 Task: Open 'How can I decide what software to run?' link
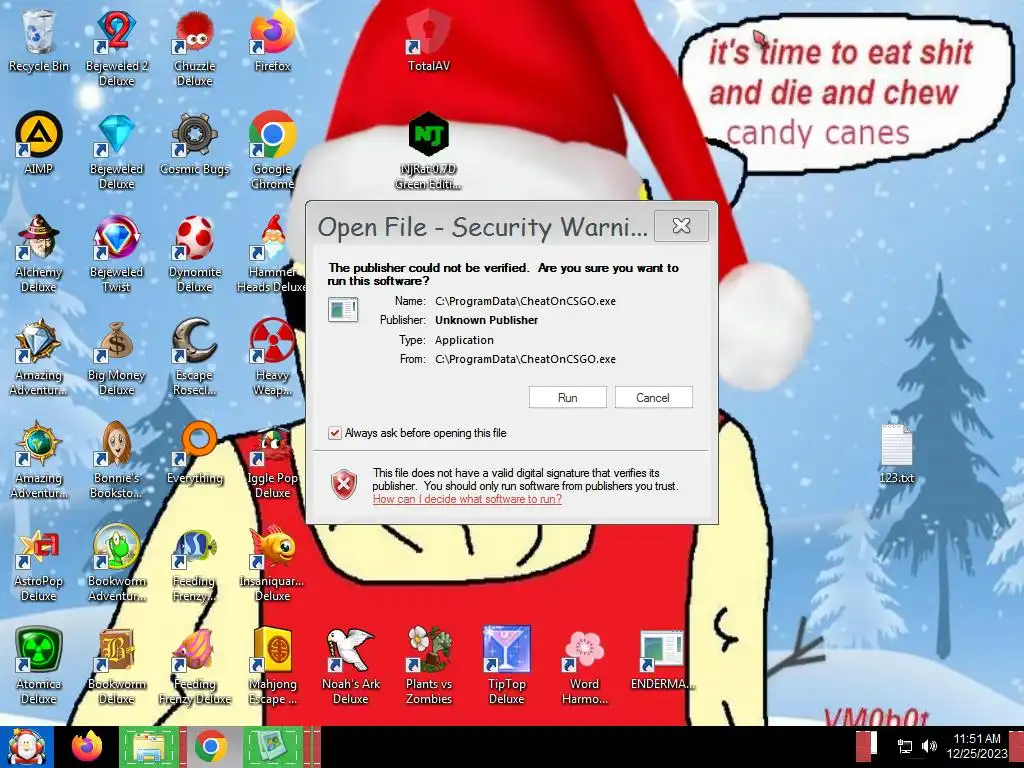pos(467,499)
